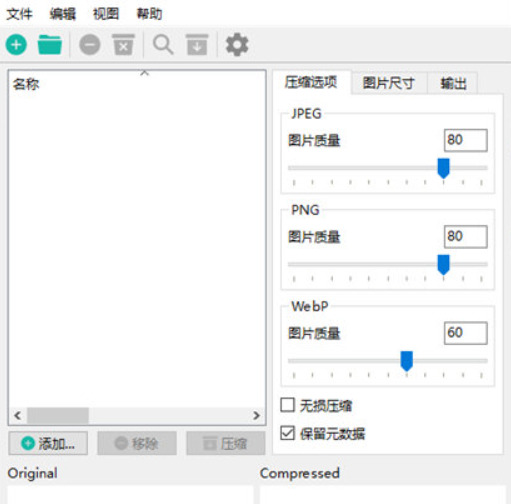The width and height of the screenshot is (511, 504).
Task: Click the 添加... button
Action: click(48, 443)
